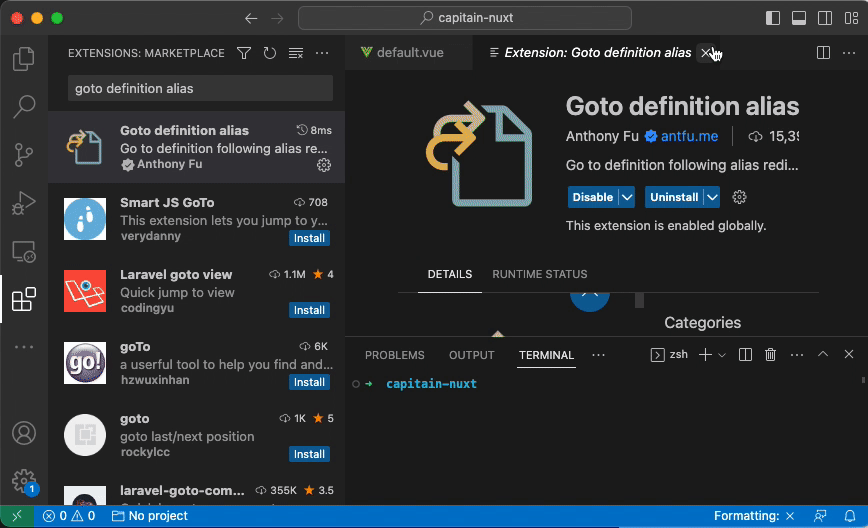Show hidden panel tabs ellipsis
This screenshot has height=528, width=868.
(598, 355)
